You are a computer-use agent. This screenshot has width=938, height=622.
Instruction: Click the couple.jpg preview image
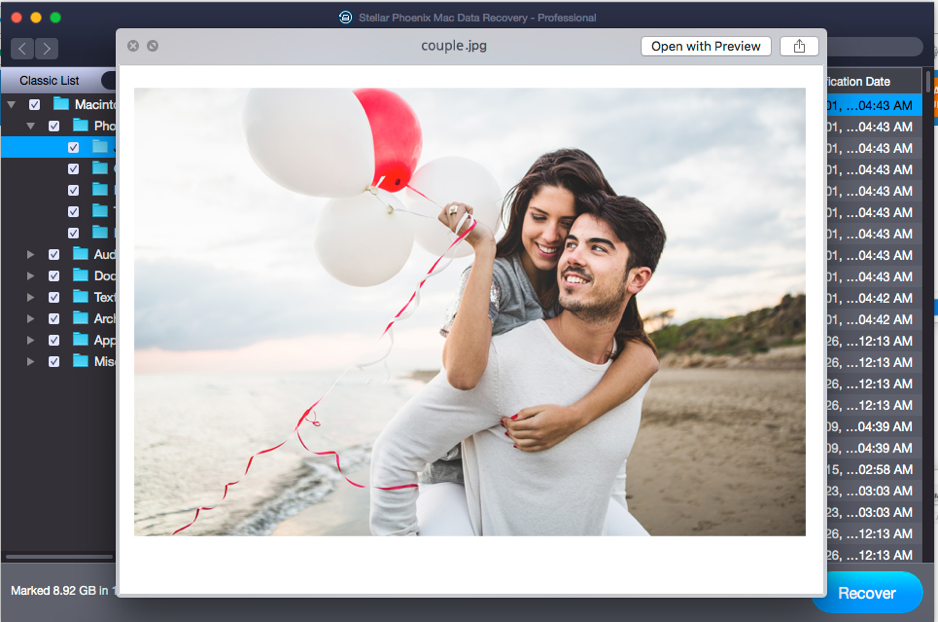pyautogui.click(x=469, y=311)
